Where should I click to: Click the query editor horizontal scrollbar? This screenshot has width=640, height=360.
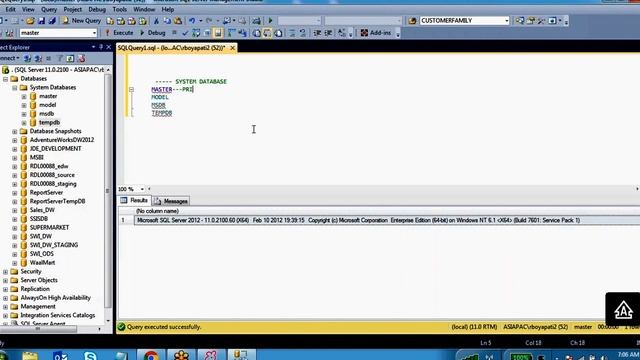[393, 189]
